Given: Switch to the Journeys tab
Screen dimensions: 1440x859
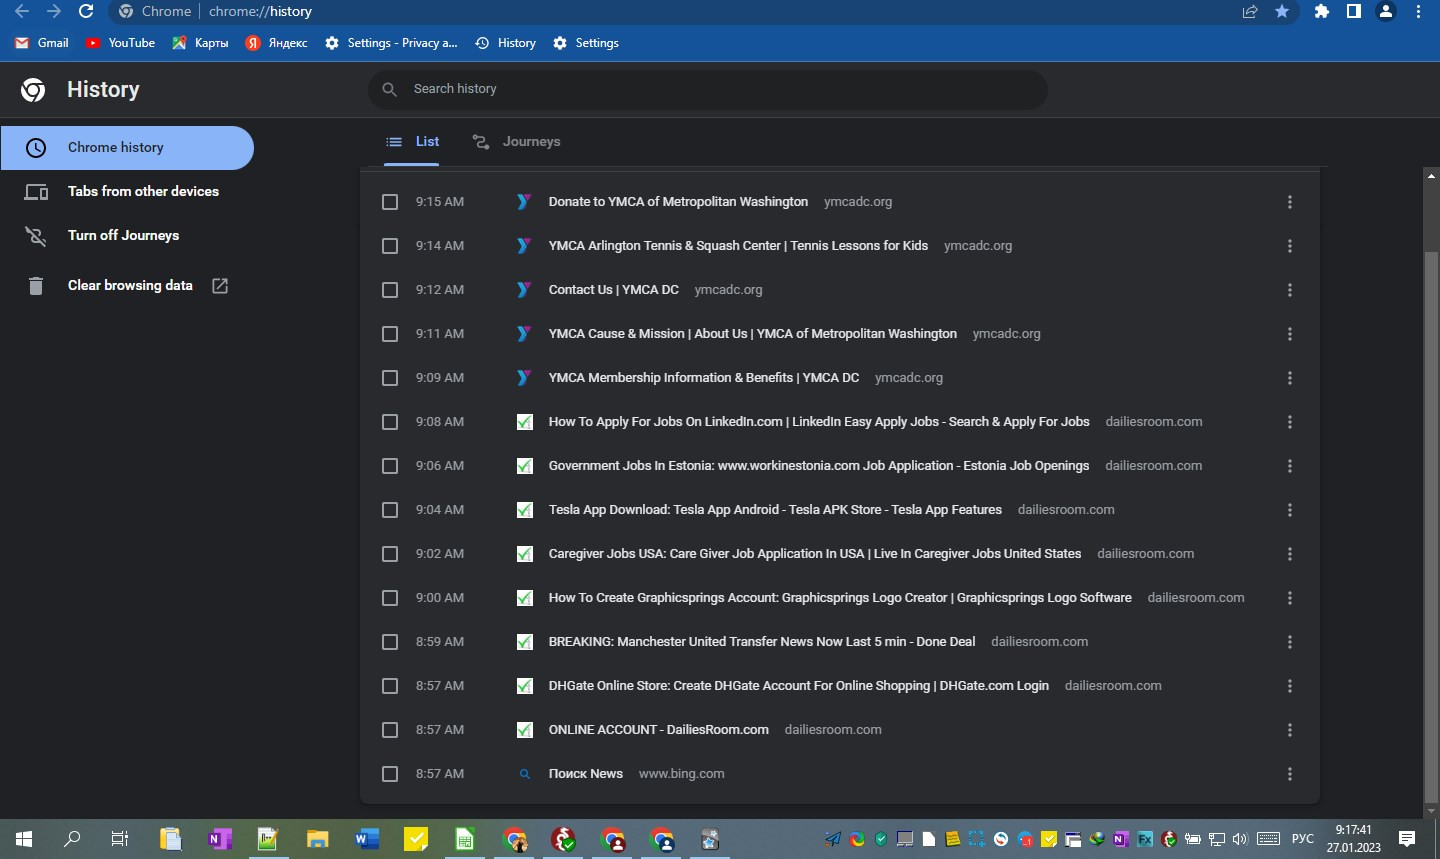Looking at the screenshot, I should click(516, 142).
